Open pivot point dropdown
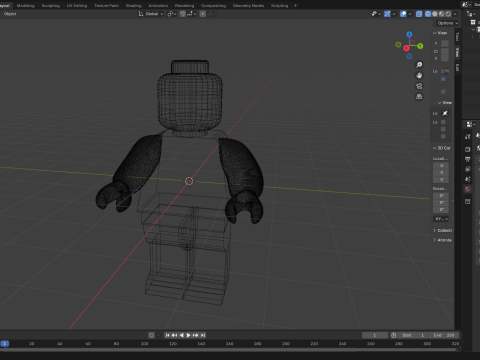Viewport: 480px width, 360px height. point(172,14)
